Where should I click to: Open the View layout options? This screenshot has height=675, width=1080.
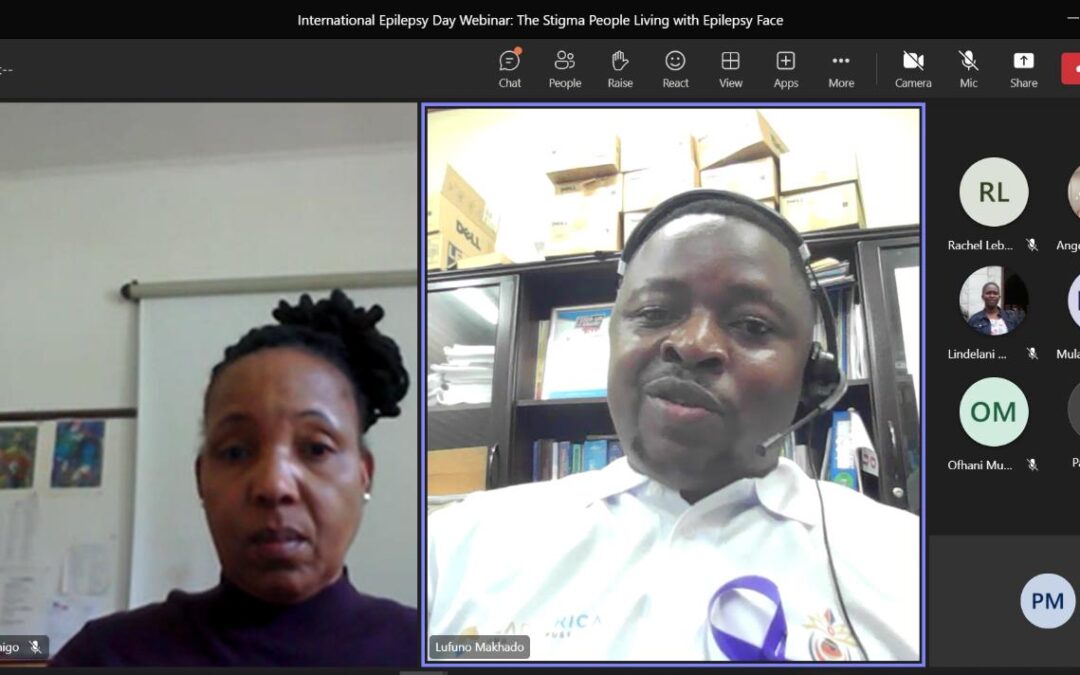click(x=731, y=70)
